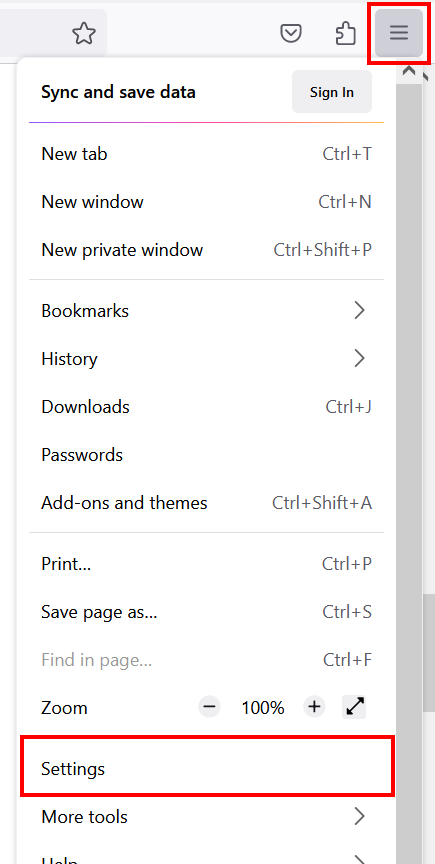
Task: Expand the History submenu
Action: (206, 359)
